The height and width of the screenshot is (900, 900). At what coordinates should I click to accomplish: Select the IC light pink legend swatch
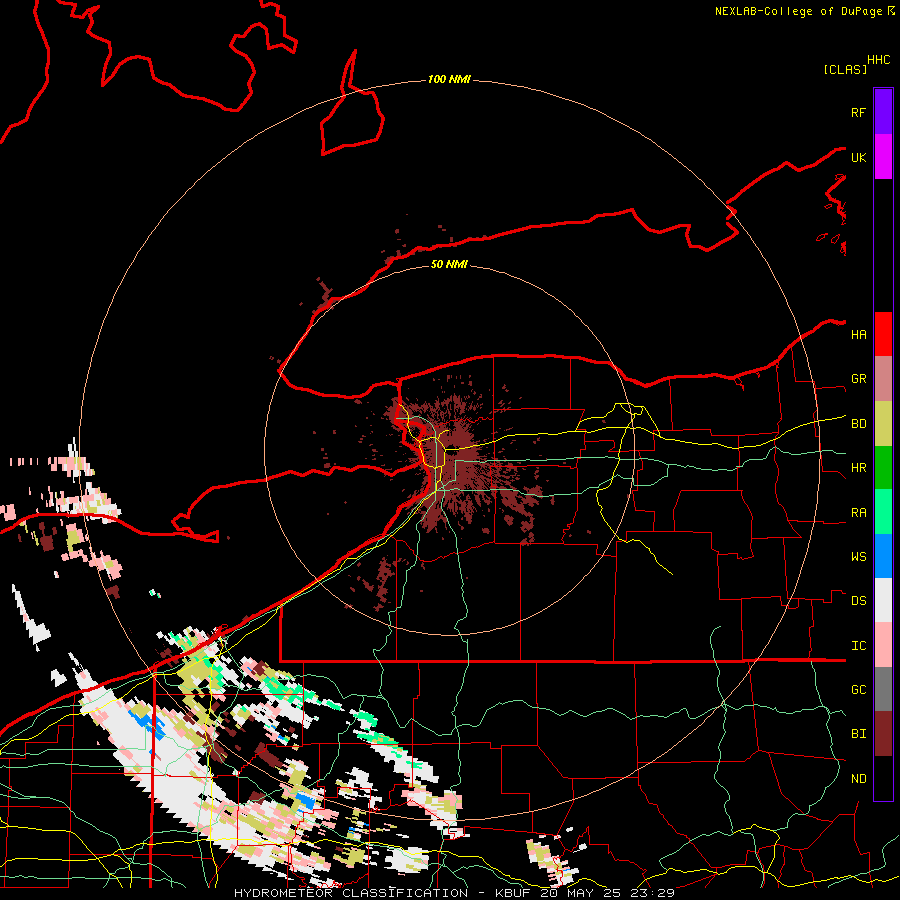click(883, 645)
